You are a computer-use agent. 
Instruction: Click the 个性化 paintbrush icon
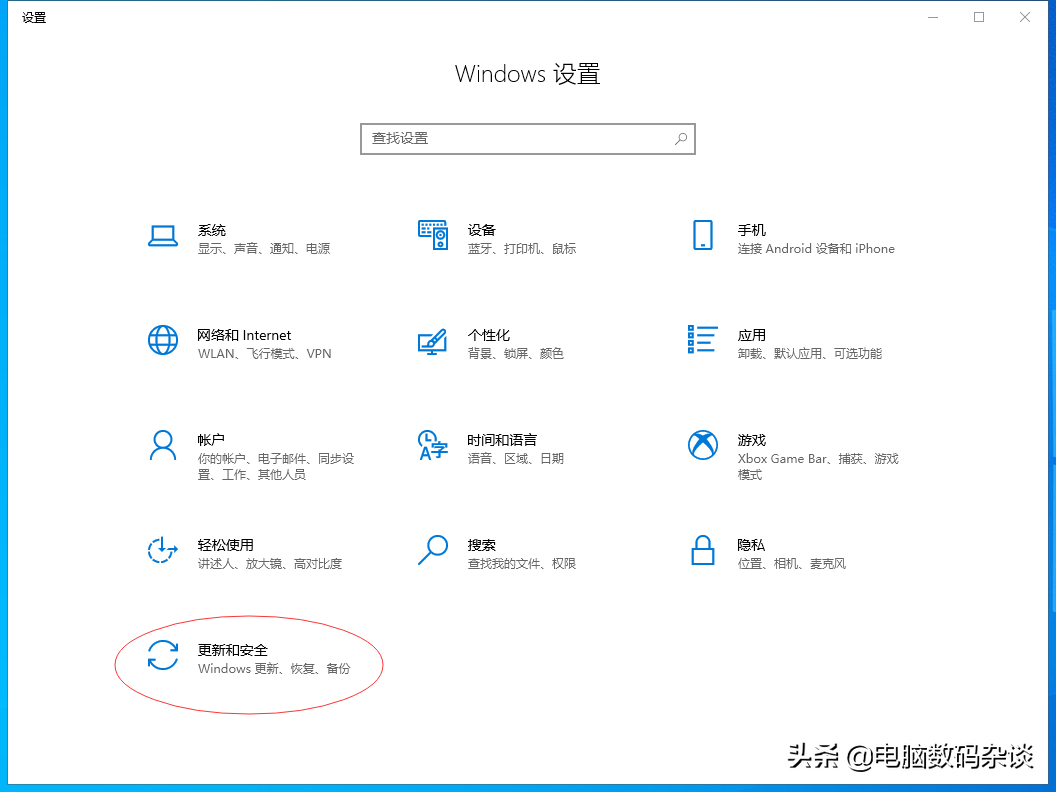[x=433, y=341]
